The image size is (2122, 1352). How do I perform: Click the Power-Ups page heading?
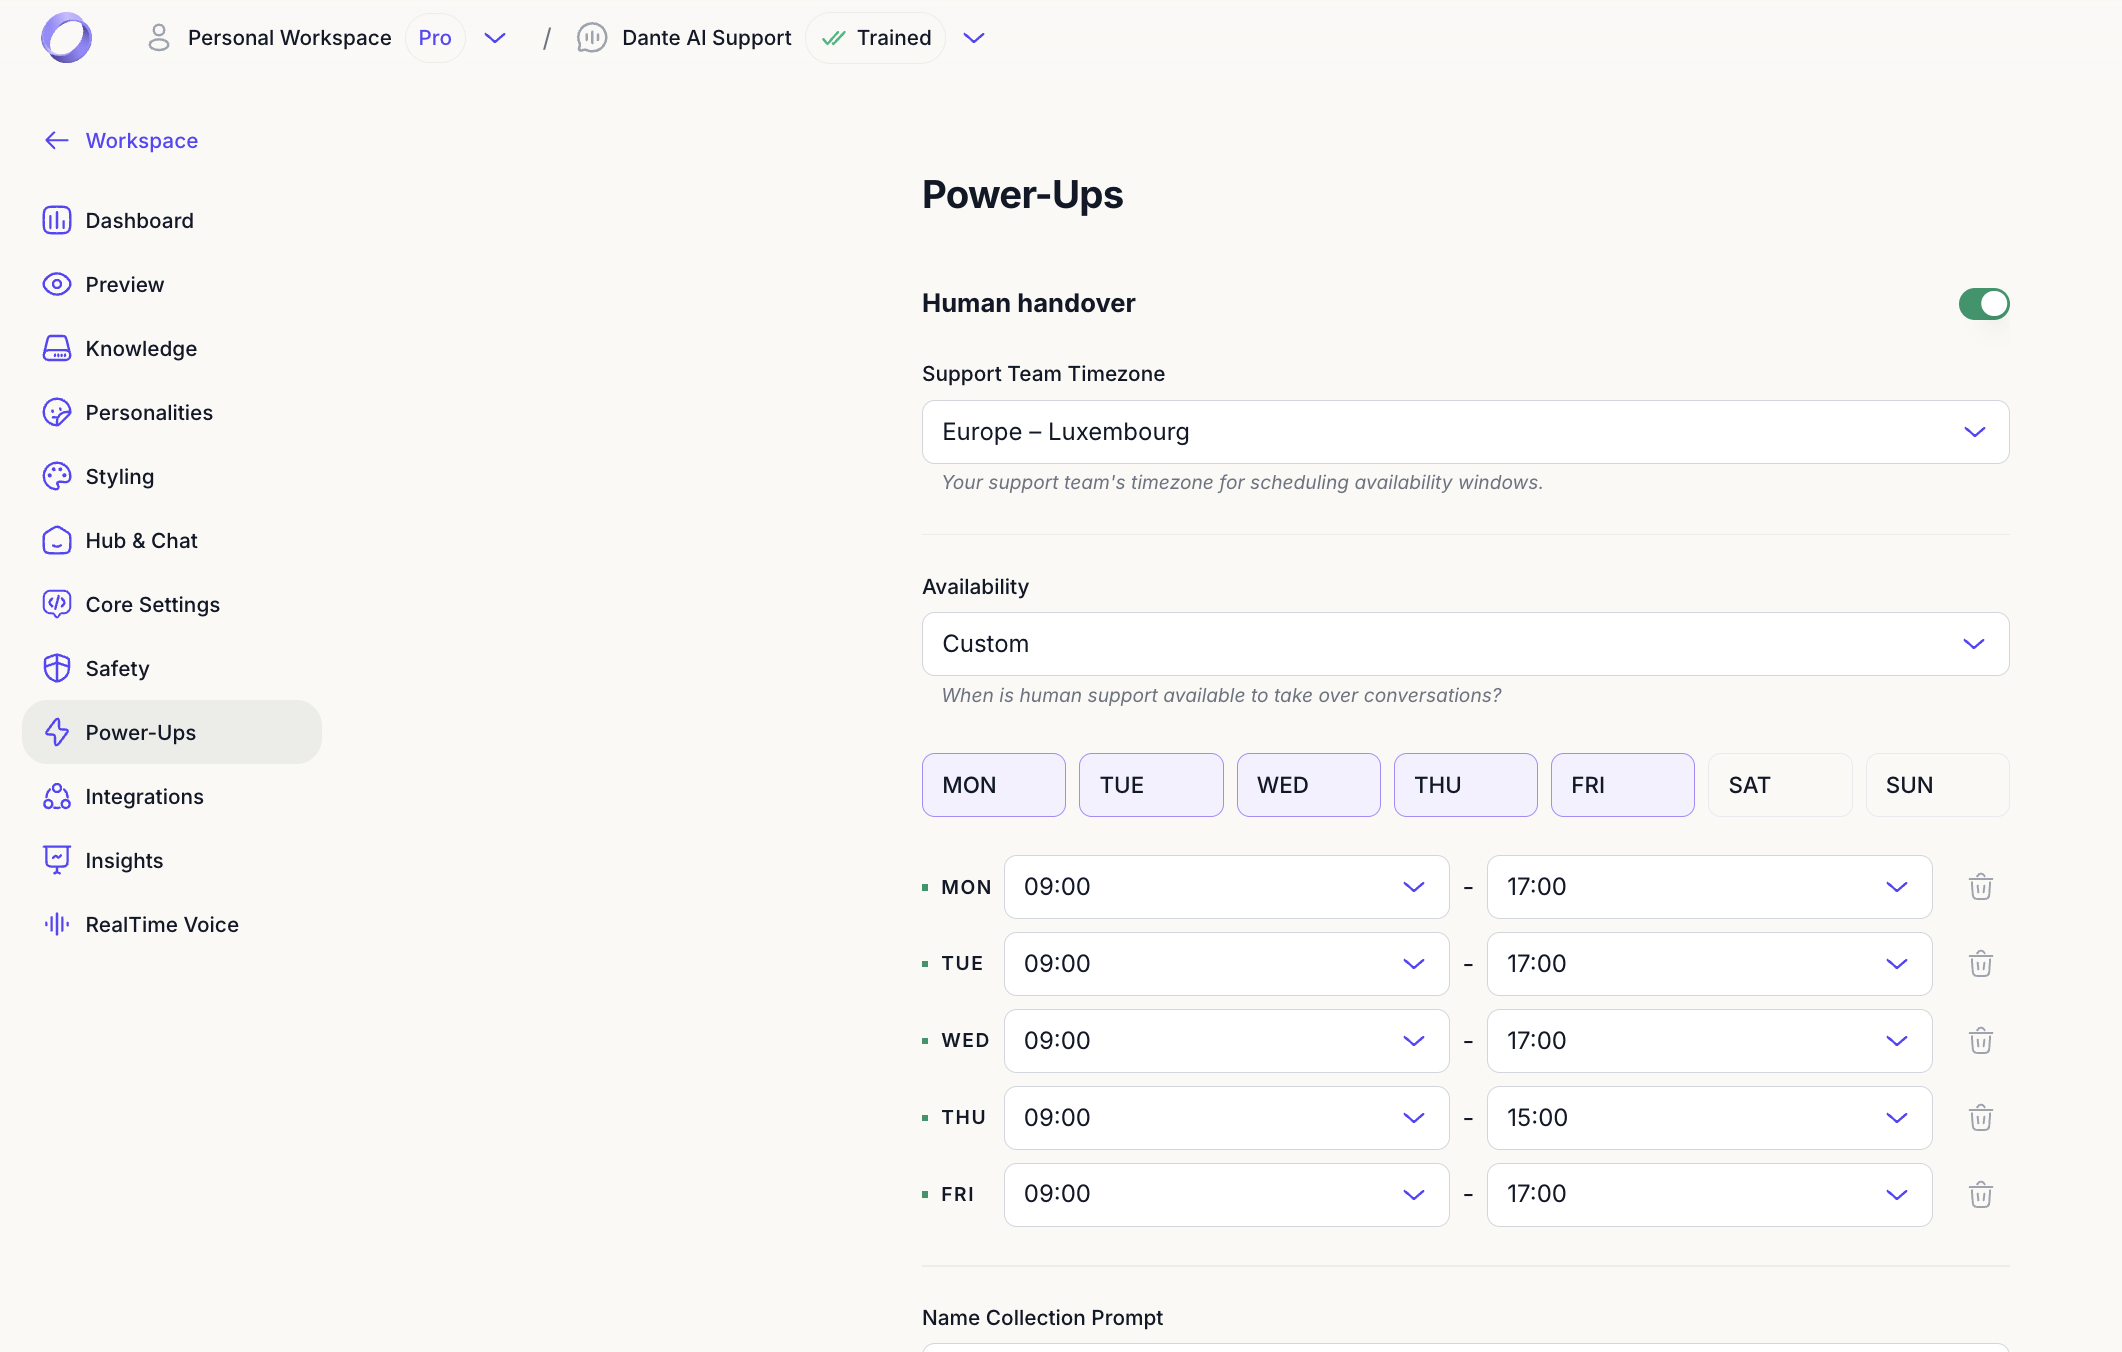click(1022, 195)
